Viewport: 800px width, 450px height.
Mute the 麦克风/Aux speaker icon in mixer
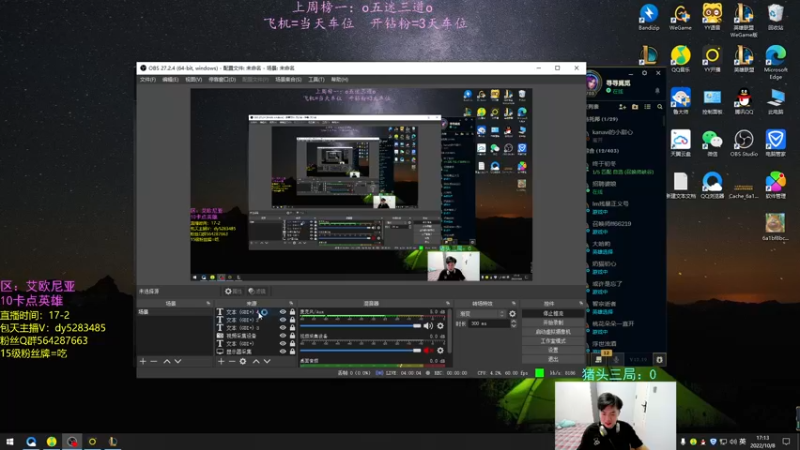(x=428, y=326)
